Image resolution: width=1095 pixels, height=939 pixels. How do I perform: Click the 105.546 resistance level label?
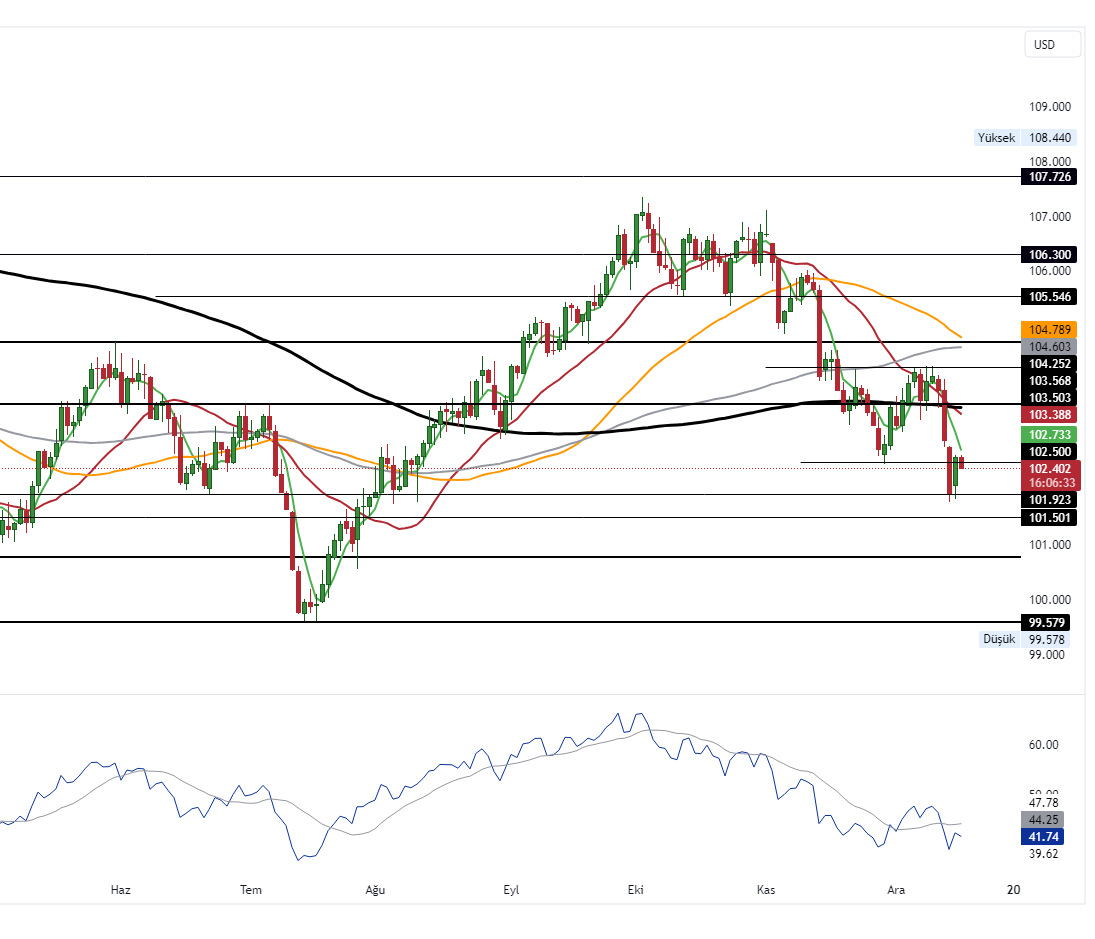[1047, 297]
